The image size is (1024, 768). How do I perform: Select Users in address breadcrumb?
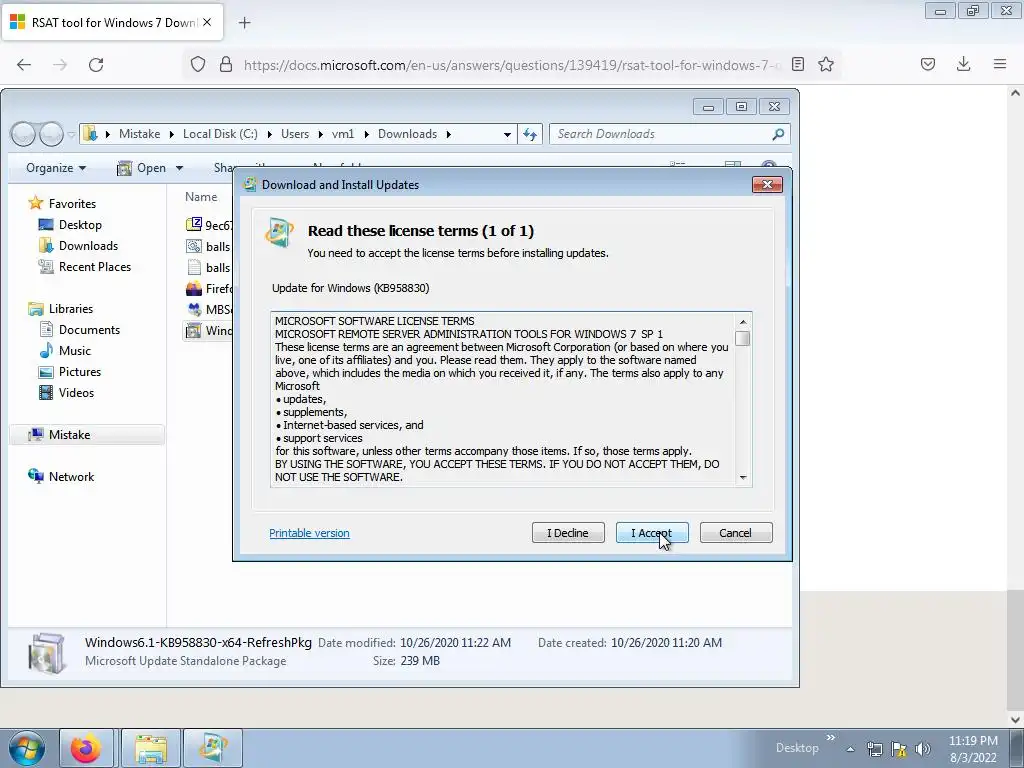click(x=295, y=134)
